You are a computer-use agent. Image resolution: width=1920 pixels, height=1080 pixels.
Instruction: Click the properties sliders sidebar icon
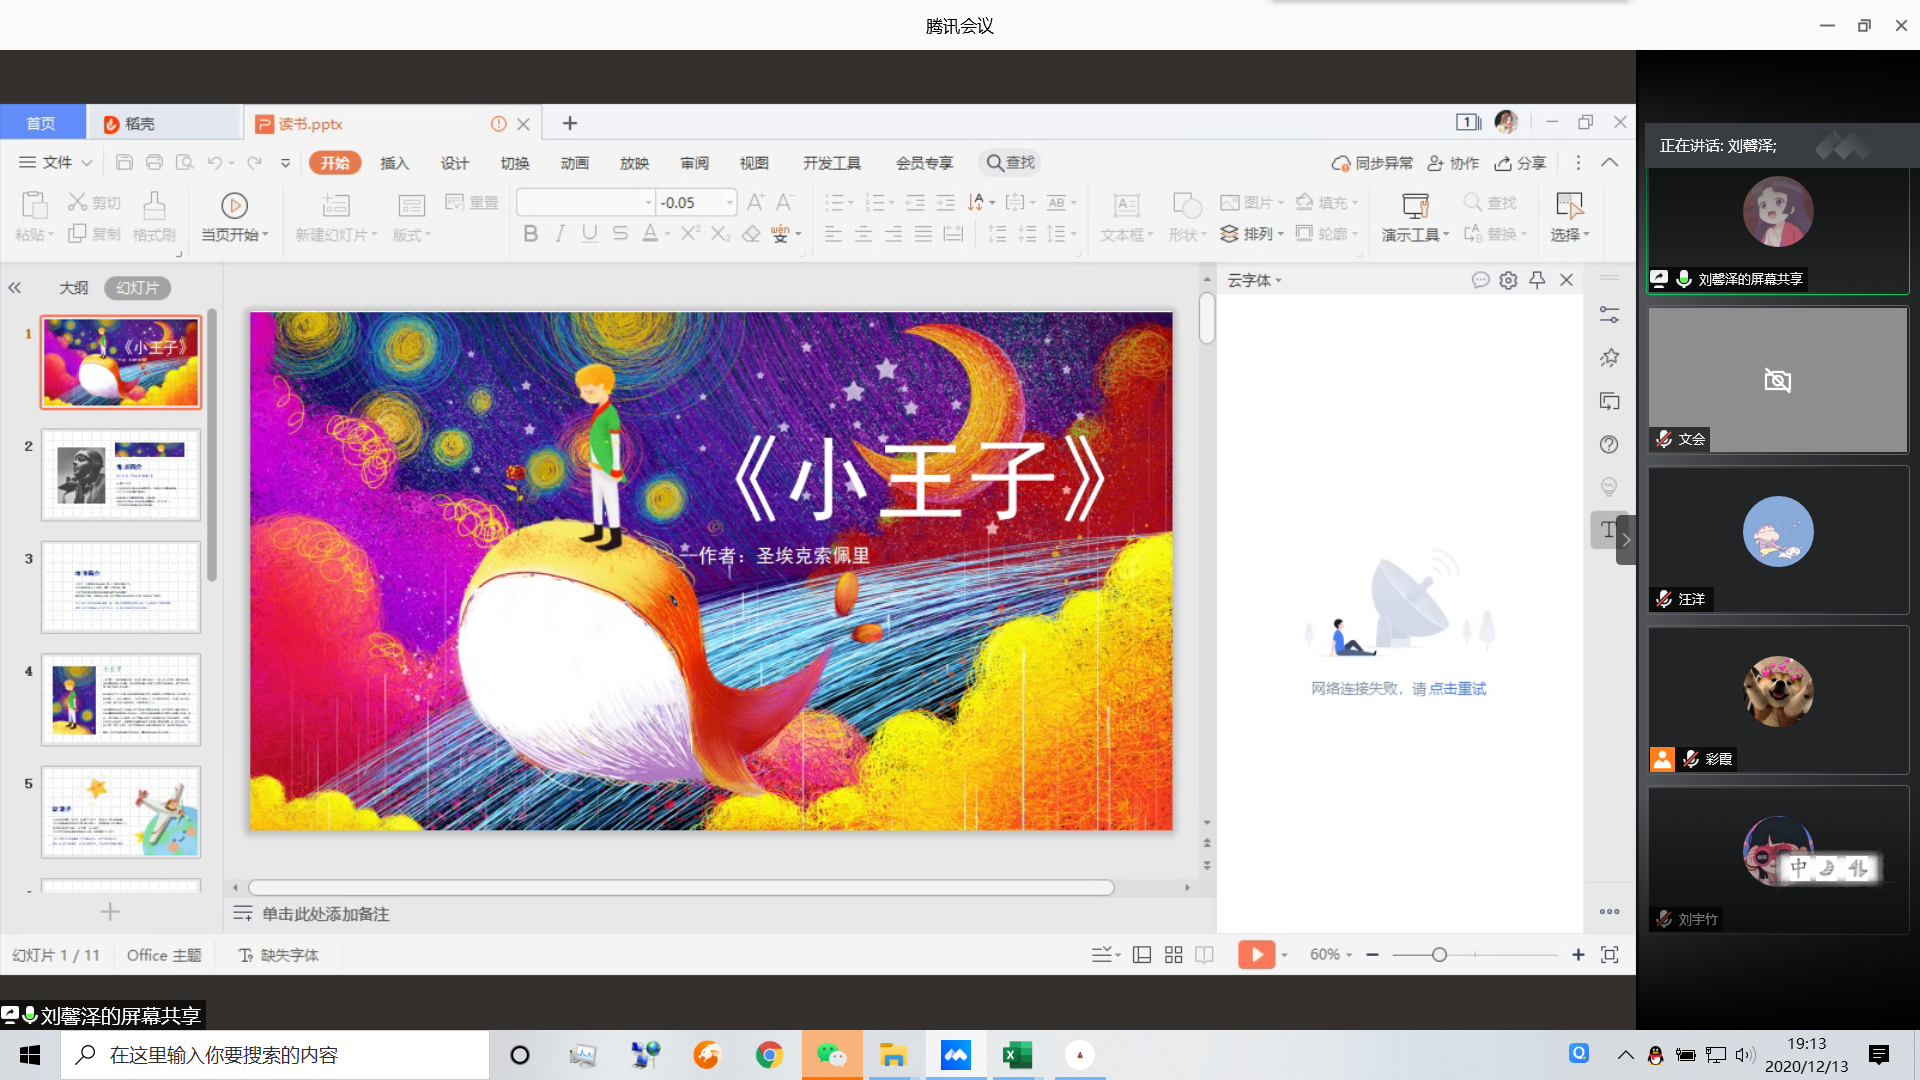[1609, 314]
